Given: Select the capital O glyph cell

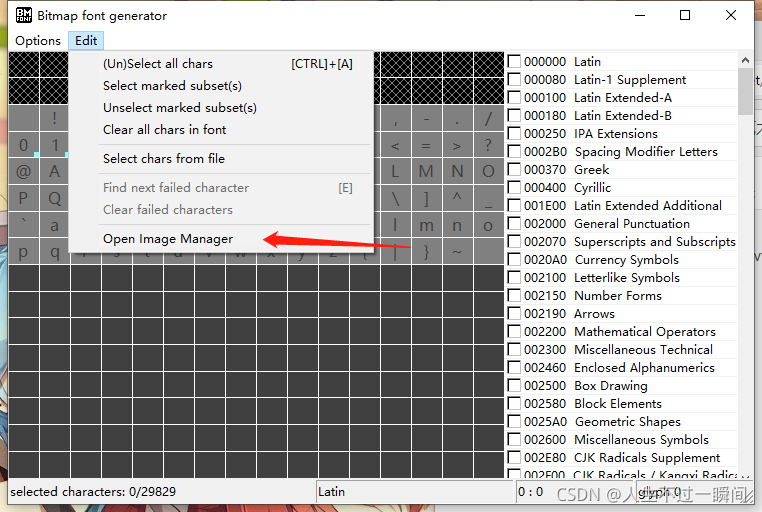Looking at the screenshot, I should pos(488,171).
